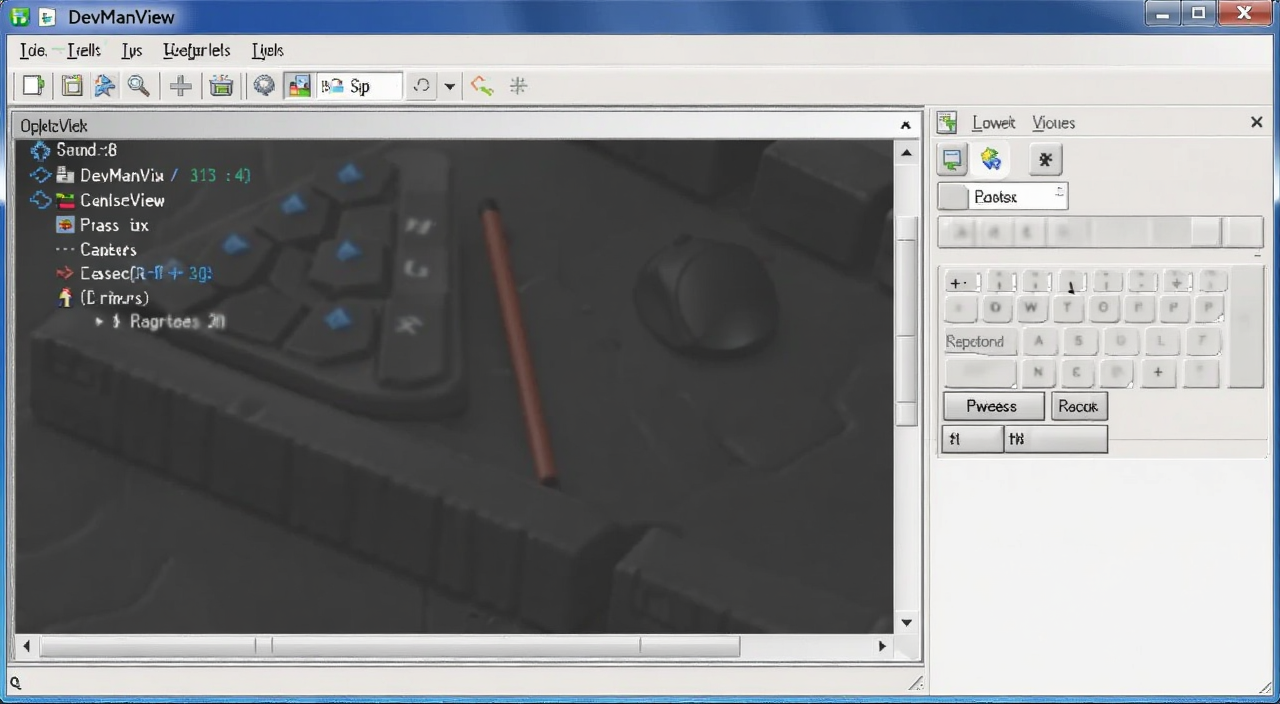
Task: Select the 'CenlseView' tree row
Action: [x=122, y=200]
